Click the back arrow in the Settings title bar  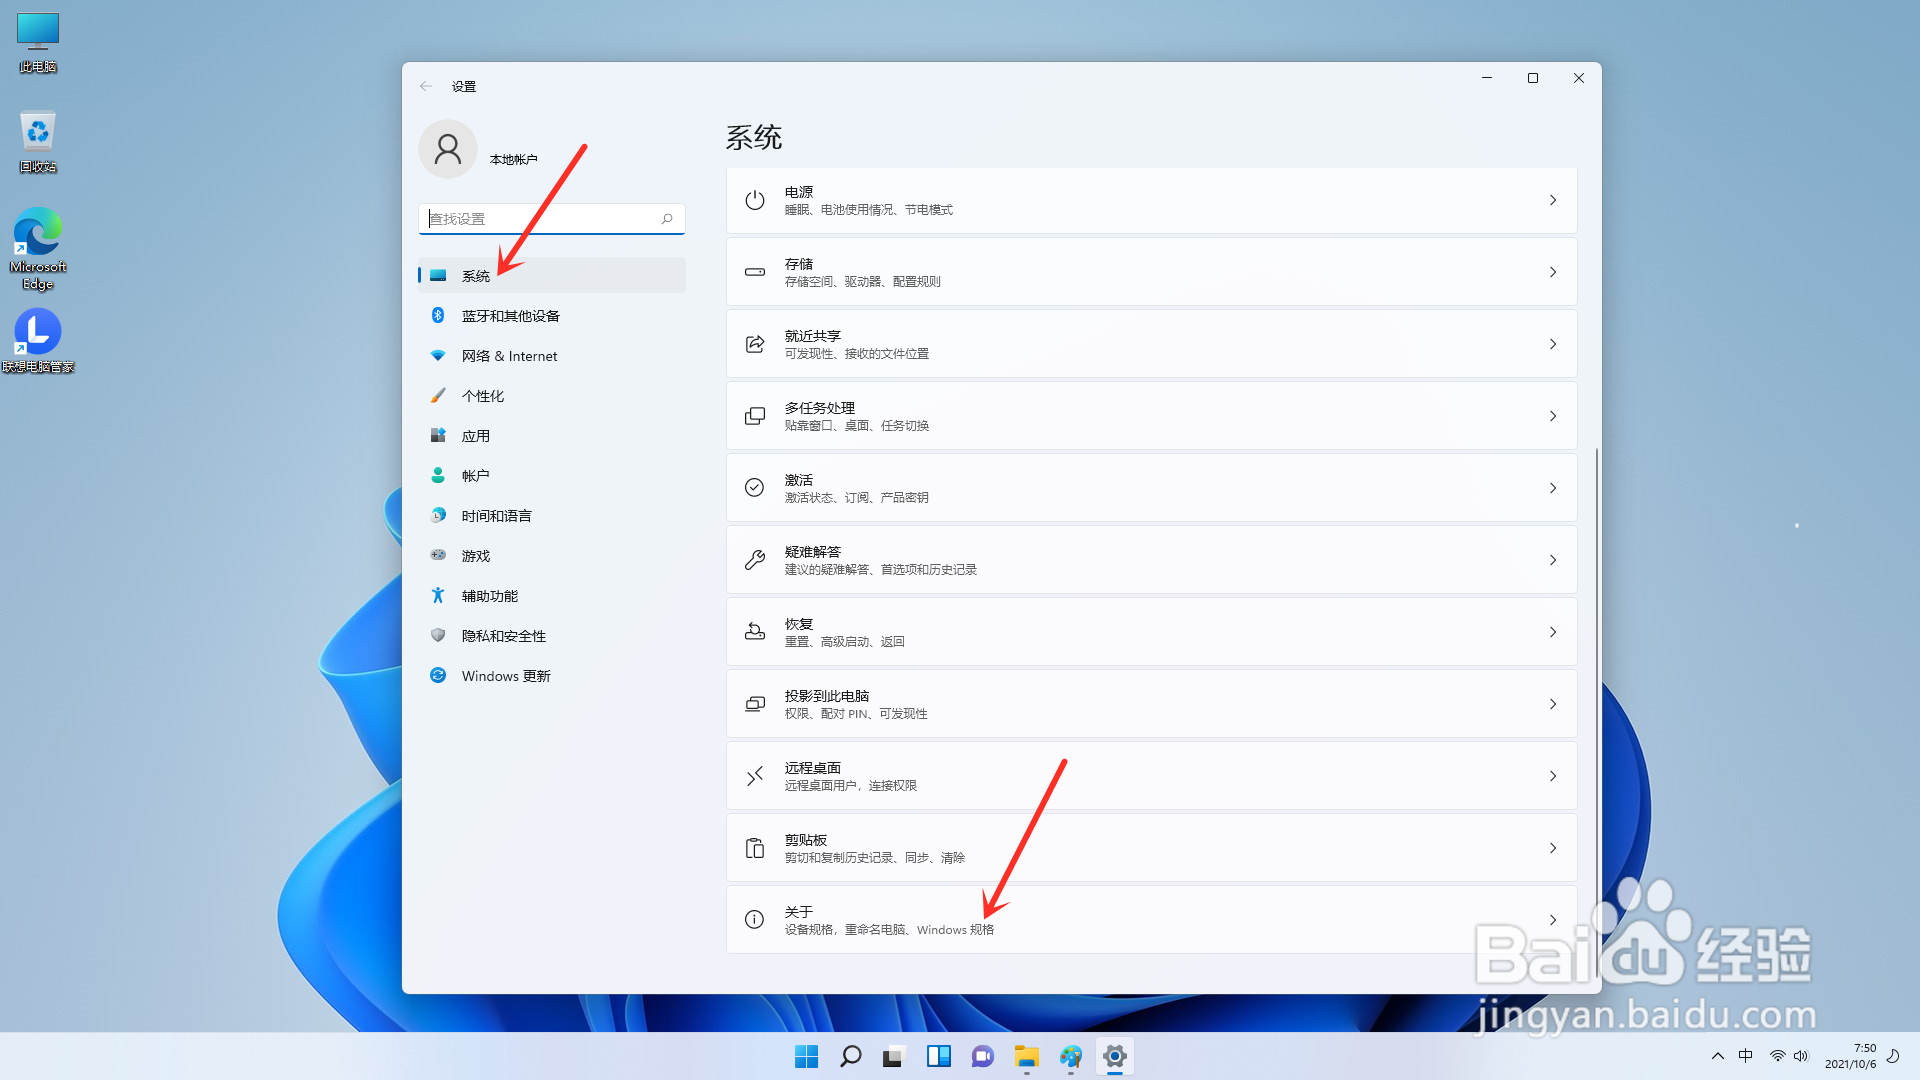[426, 86]
